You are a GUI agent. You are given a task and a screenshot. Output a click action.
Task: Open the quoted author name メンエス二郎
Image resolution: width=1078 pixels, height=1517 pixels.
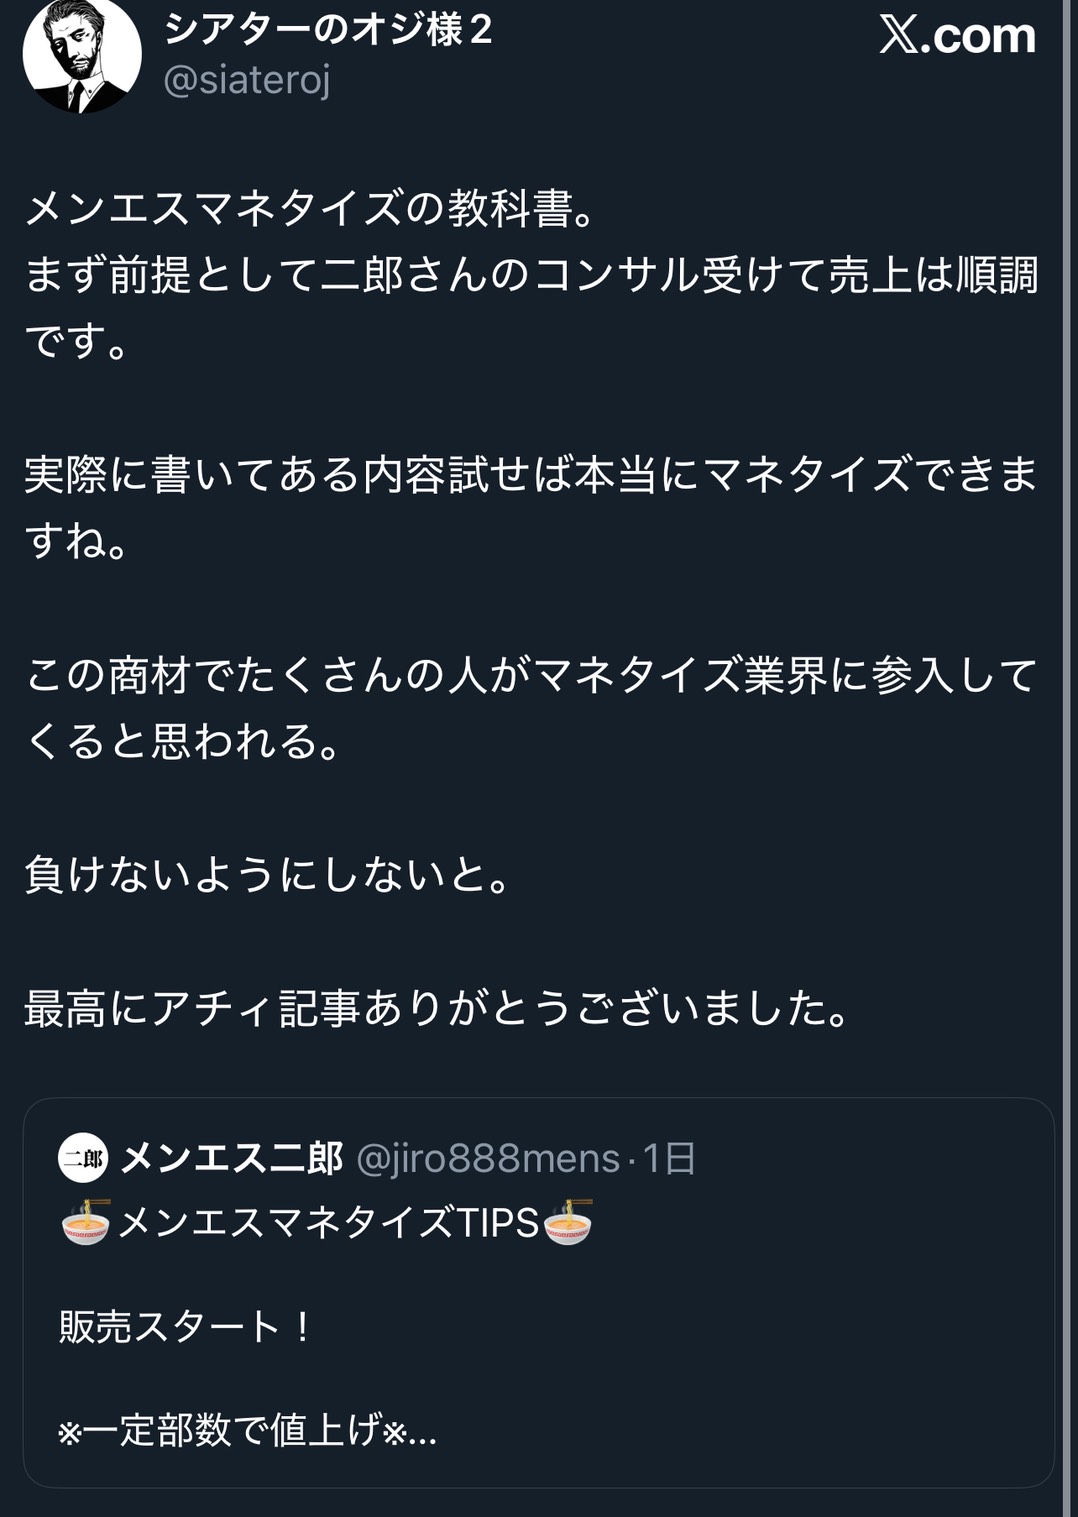(232, 1158)
